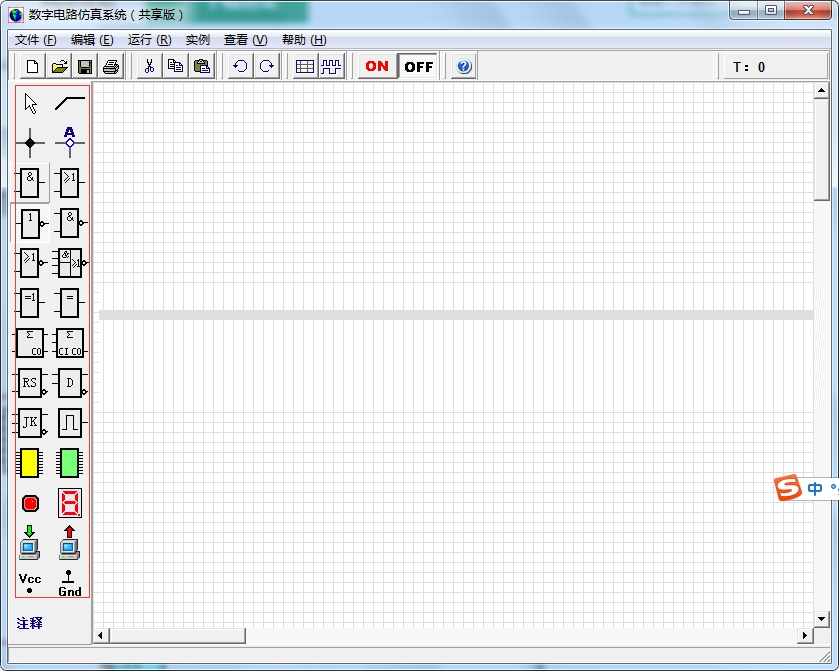The height and width of the screenshot is (671, 839).
Task: Pick the XNOR gate (=) component
Action: [x=70, y=303]
